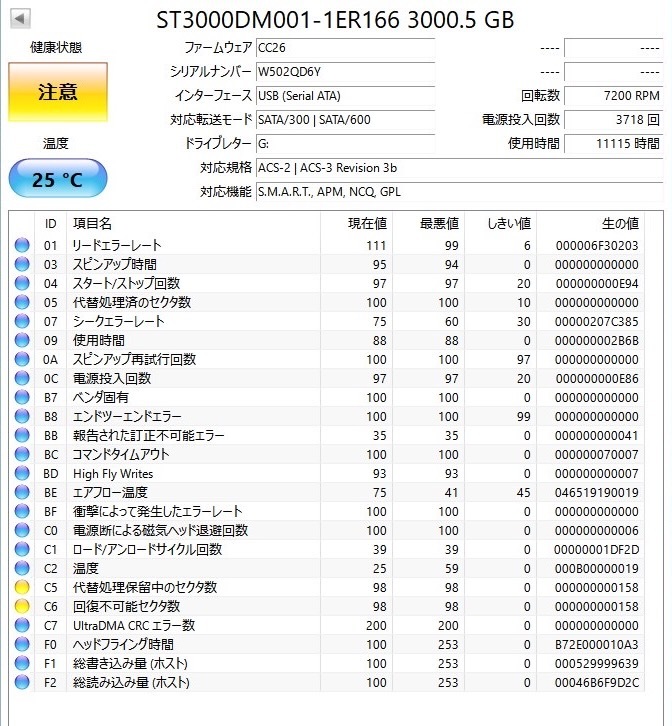Screen dimensions: 672x726
Task: Click raw value B72E000010A3
Action: point(597,645)
